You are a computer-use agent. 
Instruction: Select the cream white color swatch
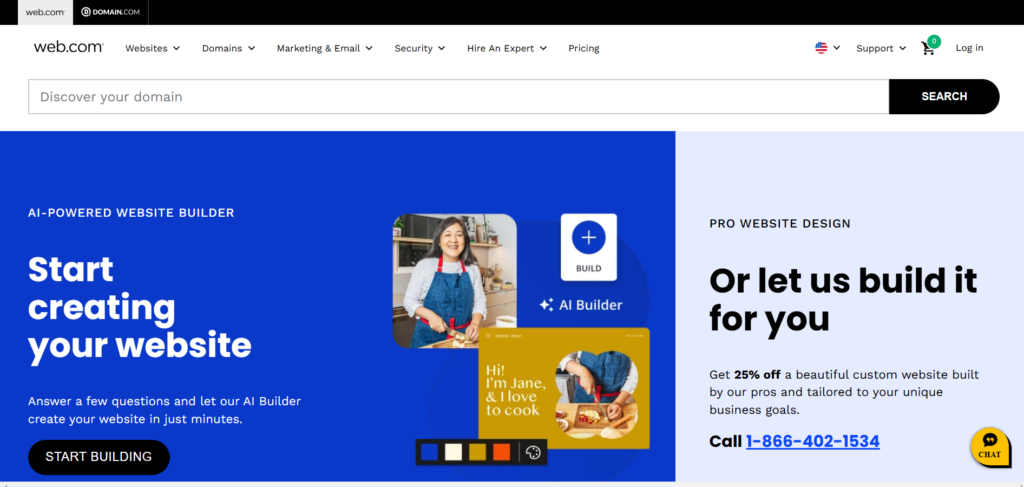coord(453,452)
